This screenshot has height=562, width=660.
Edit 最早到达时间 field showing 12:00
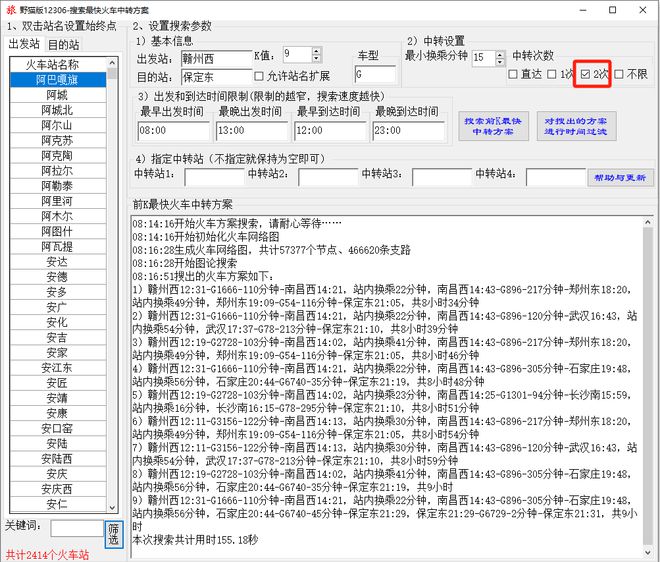(330, 131)
